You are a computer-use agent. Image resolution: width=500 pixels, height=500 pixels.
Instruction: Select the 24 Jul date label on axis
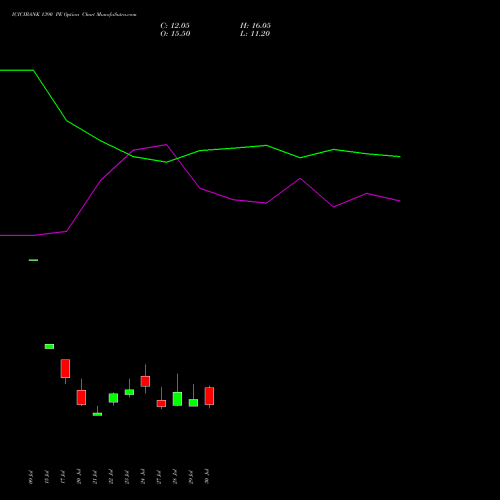[143, 476]
